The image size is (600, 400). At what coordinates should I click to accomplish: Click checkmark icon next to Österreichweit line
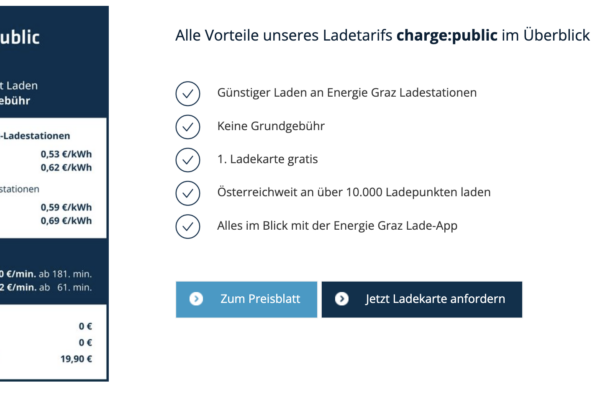[188, 192]
